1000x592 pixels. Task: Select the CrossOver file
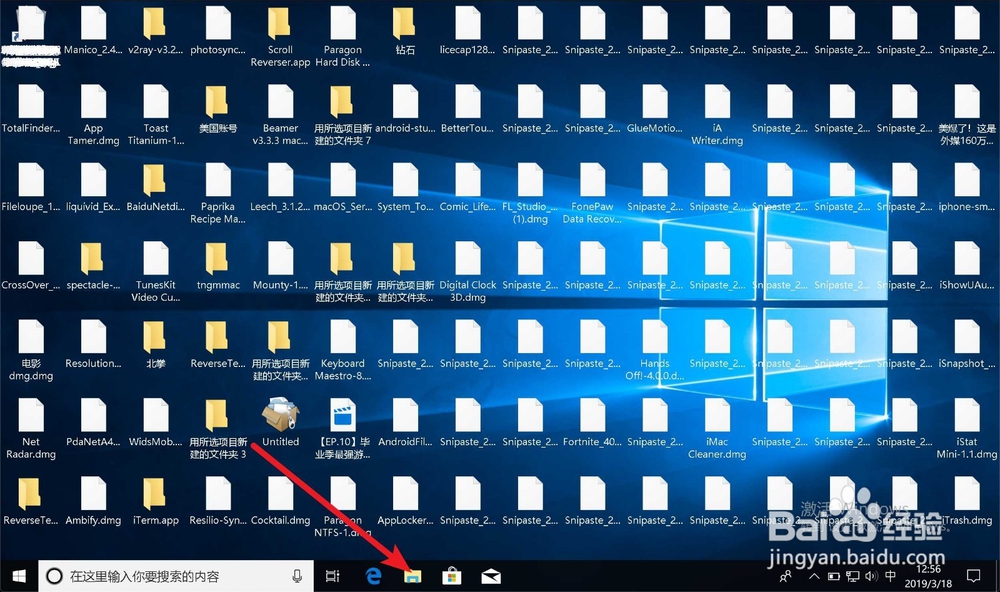click(x=31, y=265)
